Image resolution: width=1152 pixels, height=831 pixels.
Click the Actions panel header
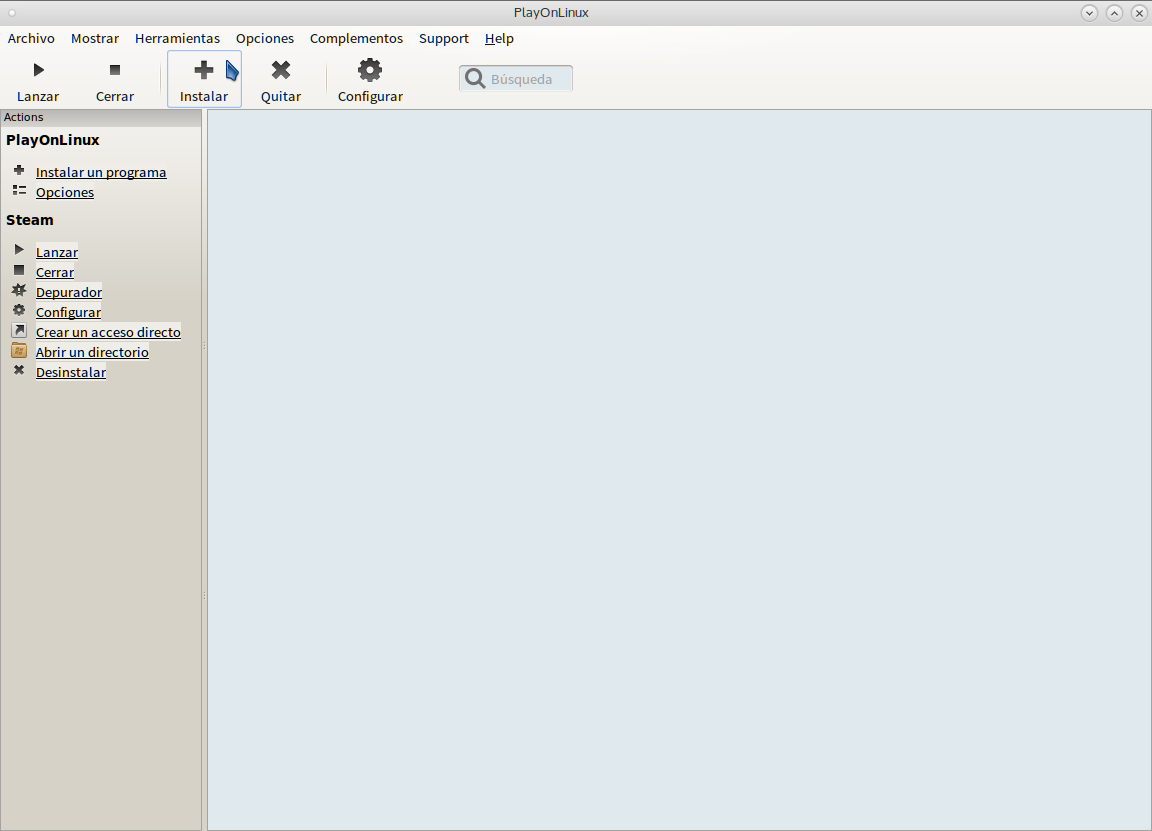click(x=101, y=118)
